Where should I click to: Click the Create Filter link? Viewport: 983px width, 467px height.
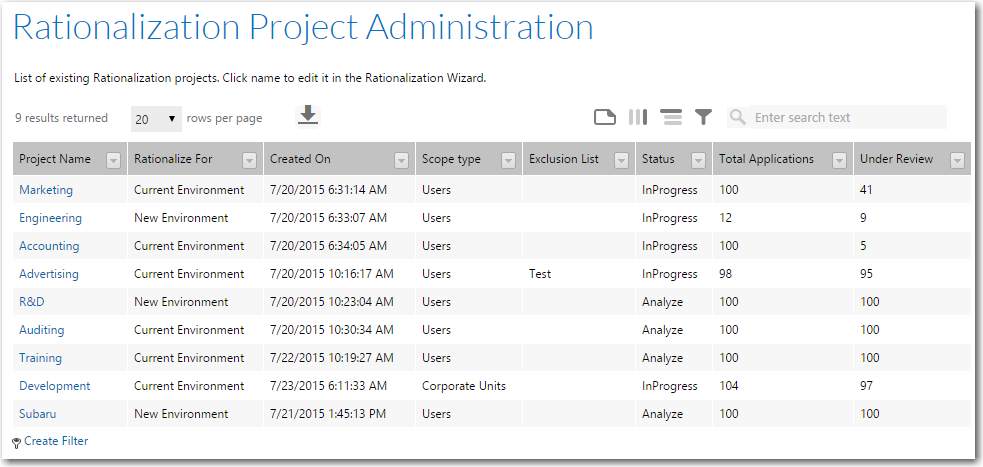[56, 441]
